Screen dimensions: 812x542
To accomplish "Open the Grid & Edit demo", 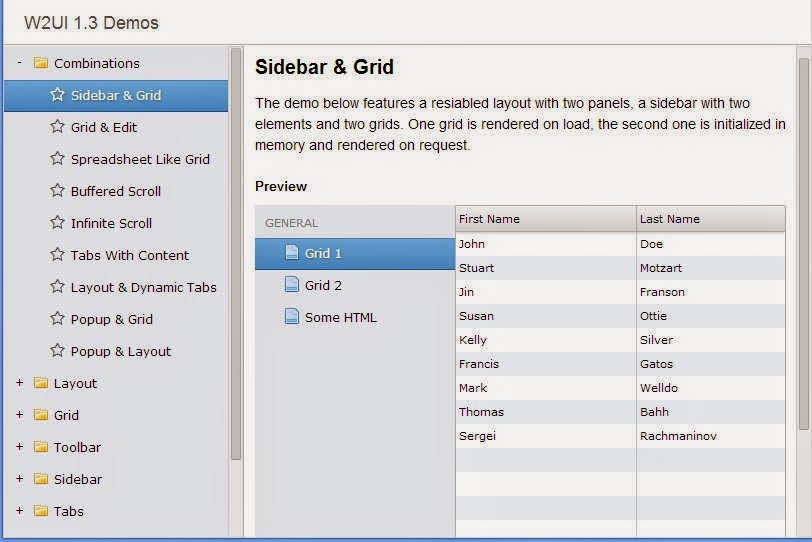I will click(x=116, y=127).
